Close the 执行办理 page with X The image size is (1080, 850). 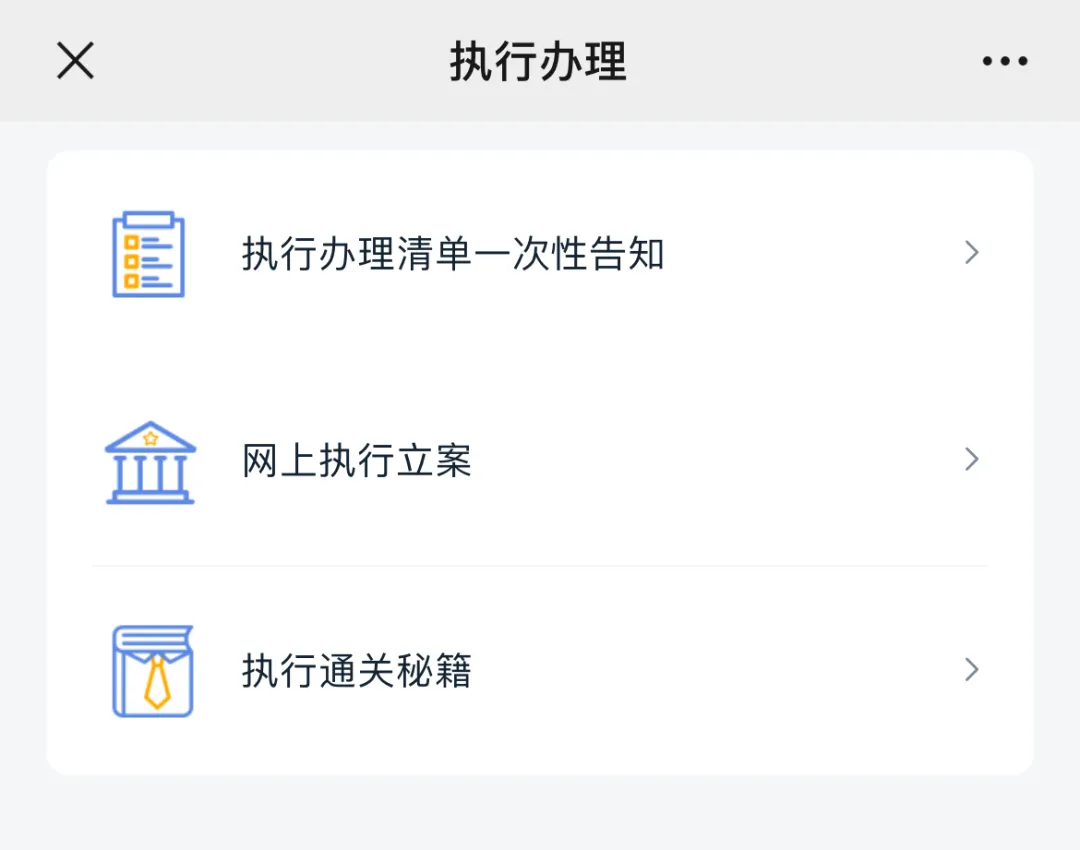(x=75, y=61)
